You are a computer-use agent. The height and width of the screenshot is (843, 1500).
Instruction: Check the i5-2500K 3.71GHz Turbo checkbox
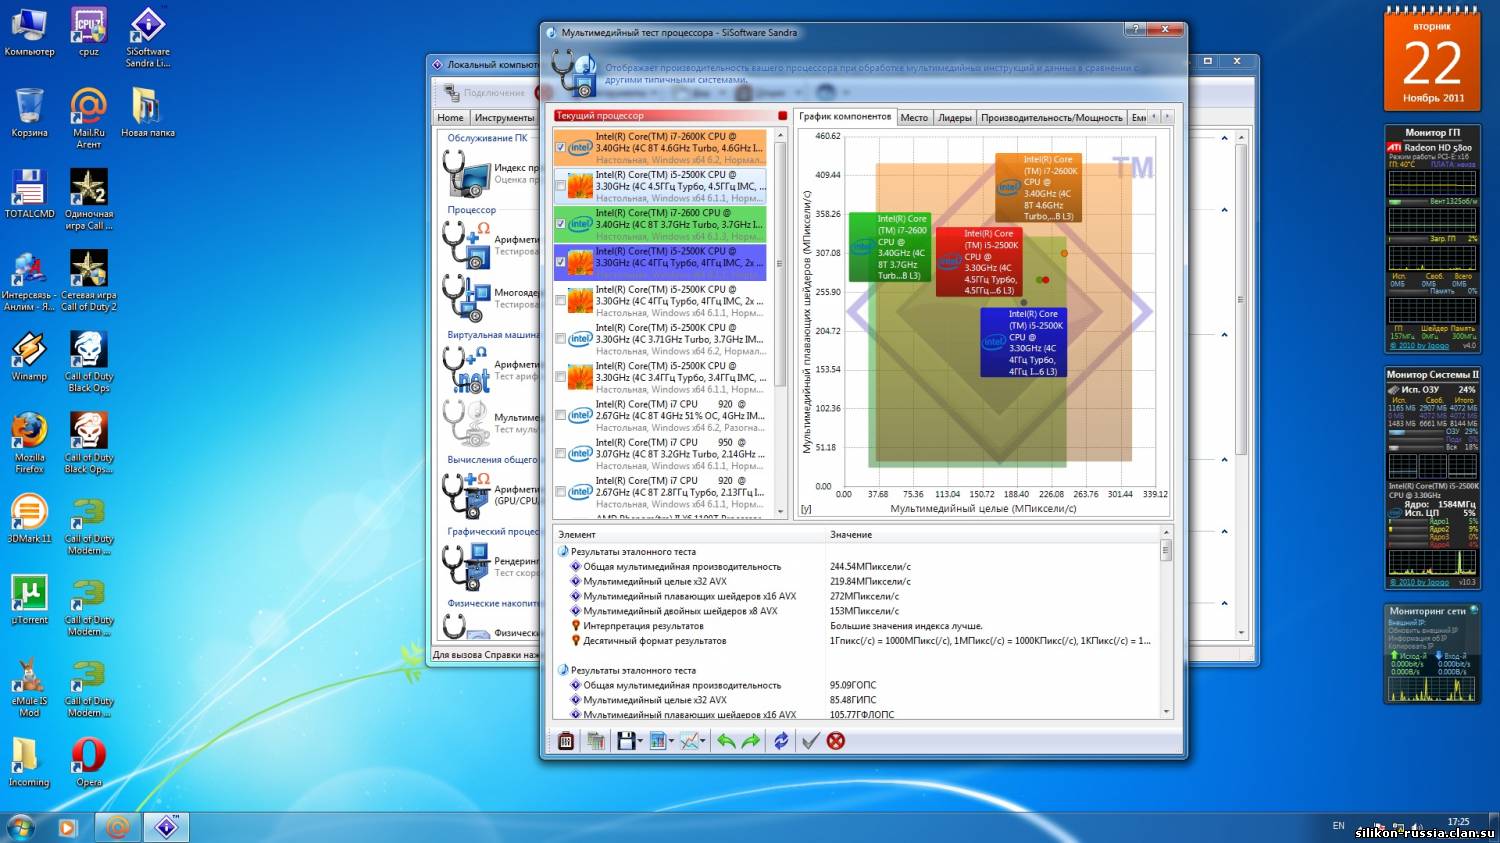pos(560,339)
